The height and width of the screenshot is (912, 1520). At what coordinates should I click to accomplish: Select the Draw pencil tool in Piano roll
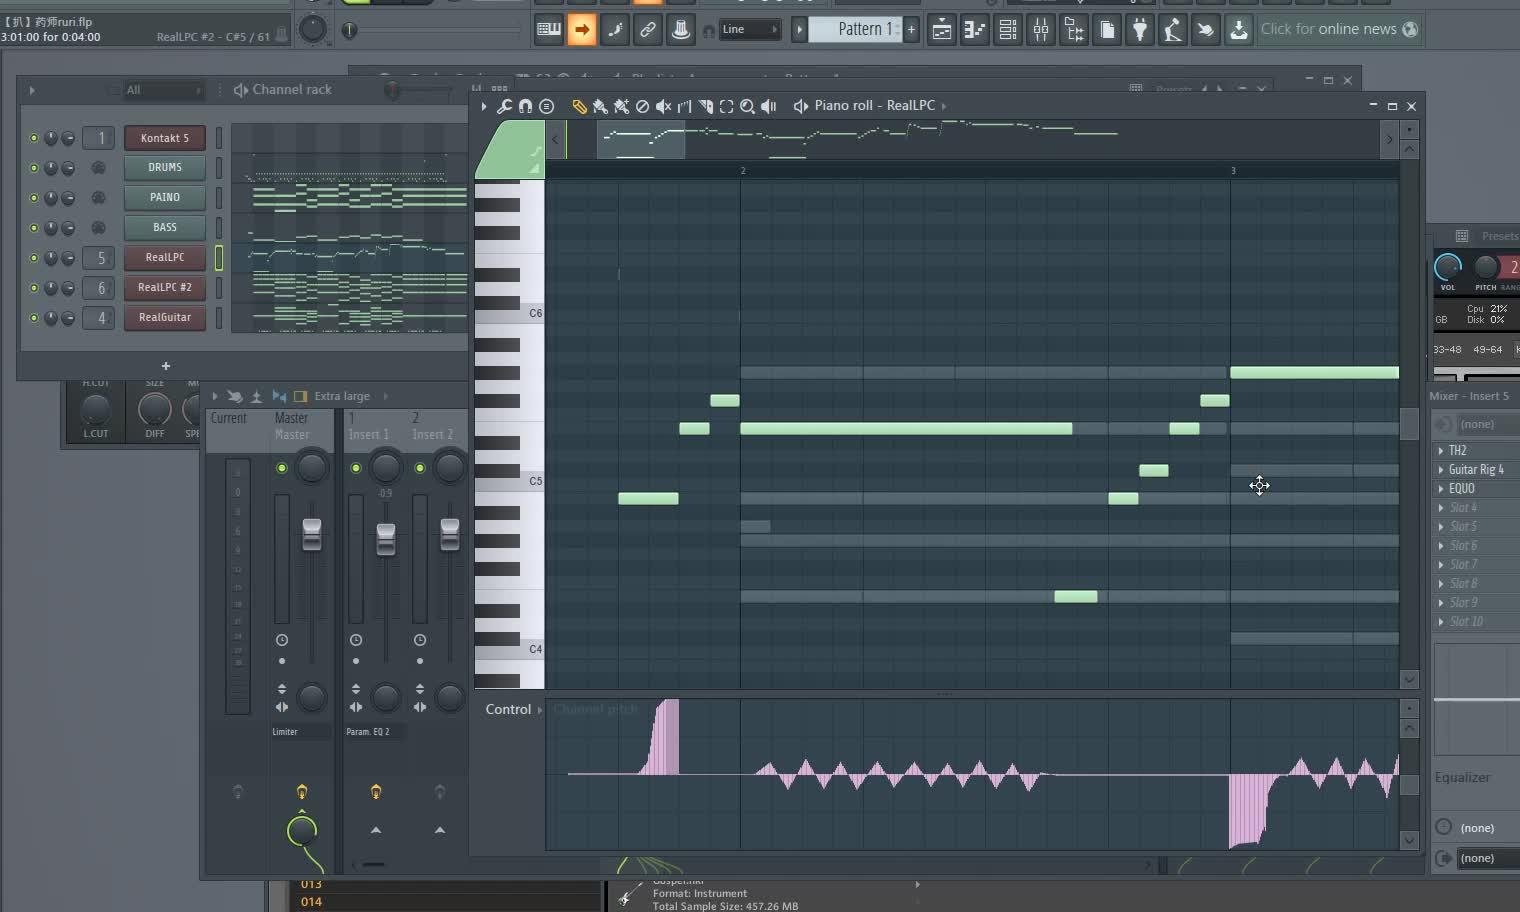click(579, 106)
